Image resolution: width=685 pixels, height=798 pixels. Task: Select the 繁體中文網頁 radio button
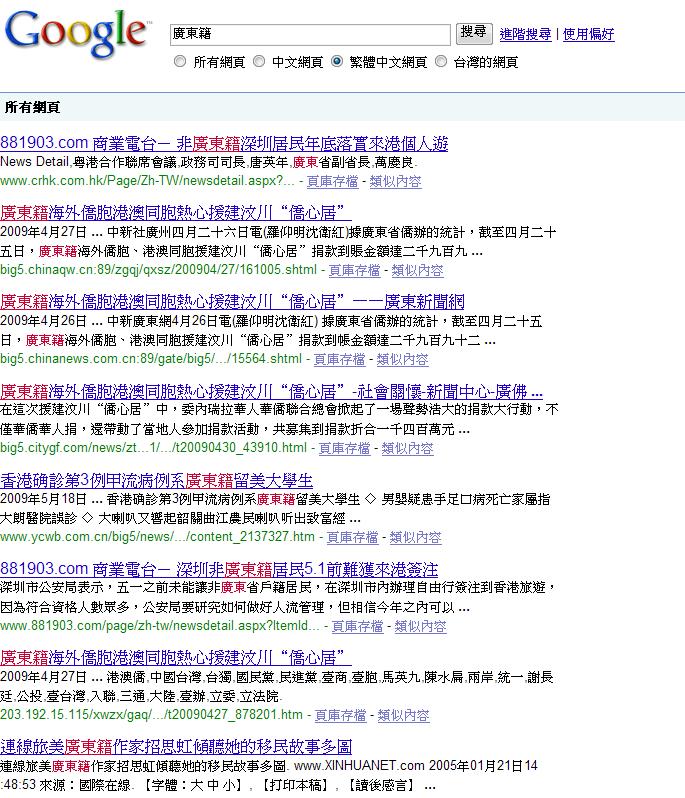point(337,62)
